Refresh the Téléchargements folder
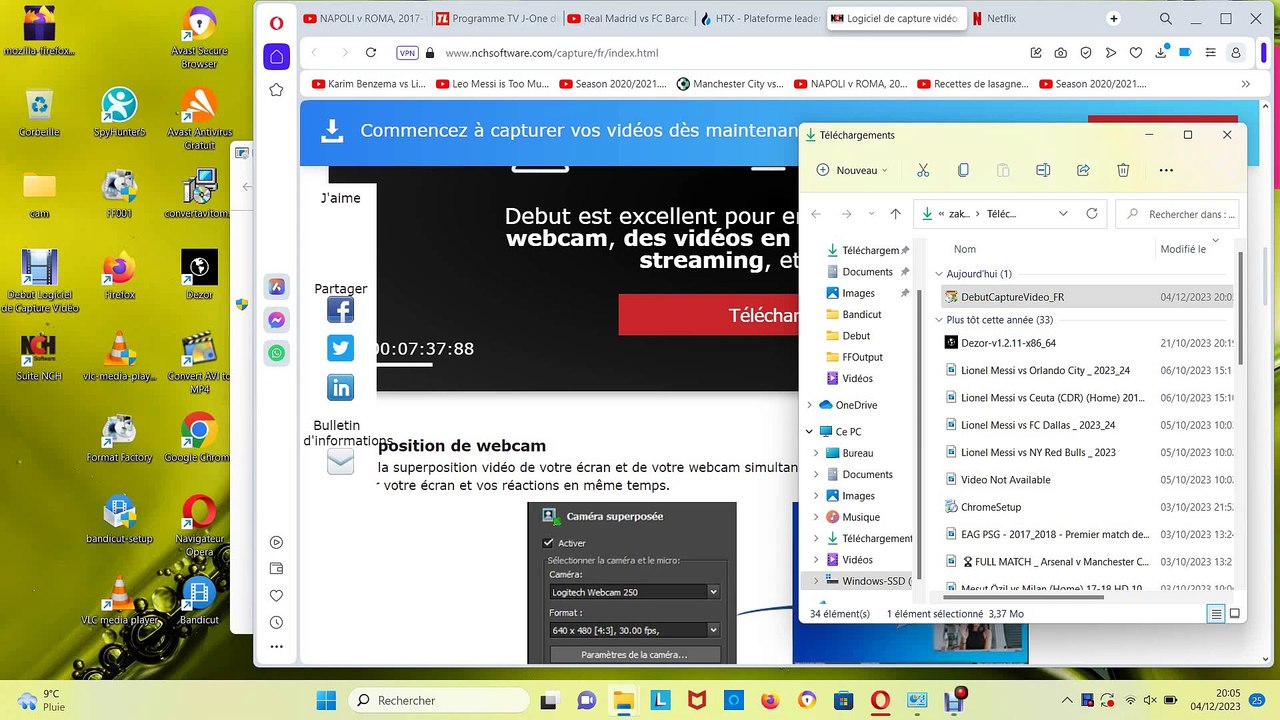Screen dimensions: 1280x720 point(1092,214)
